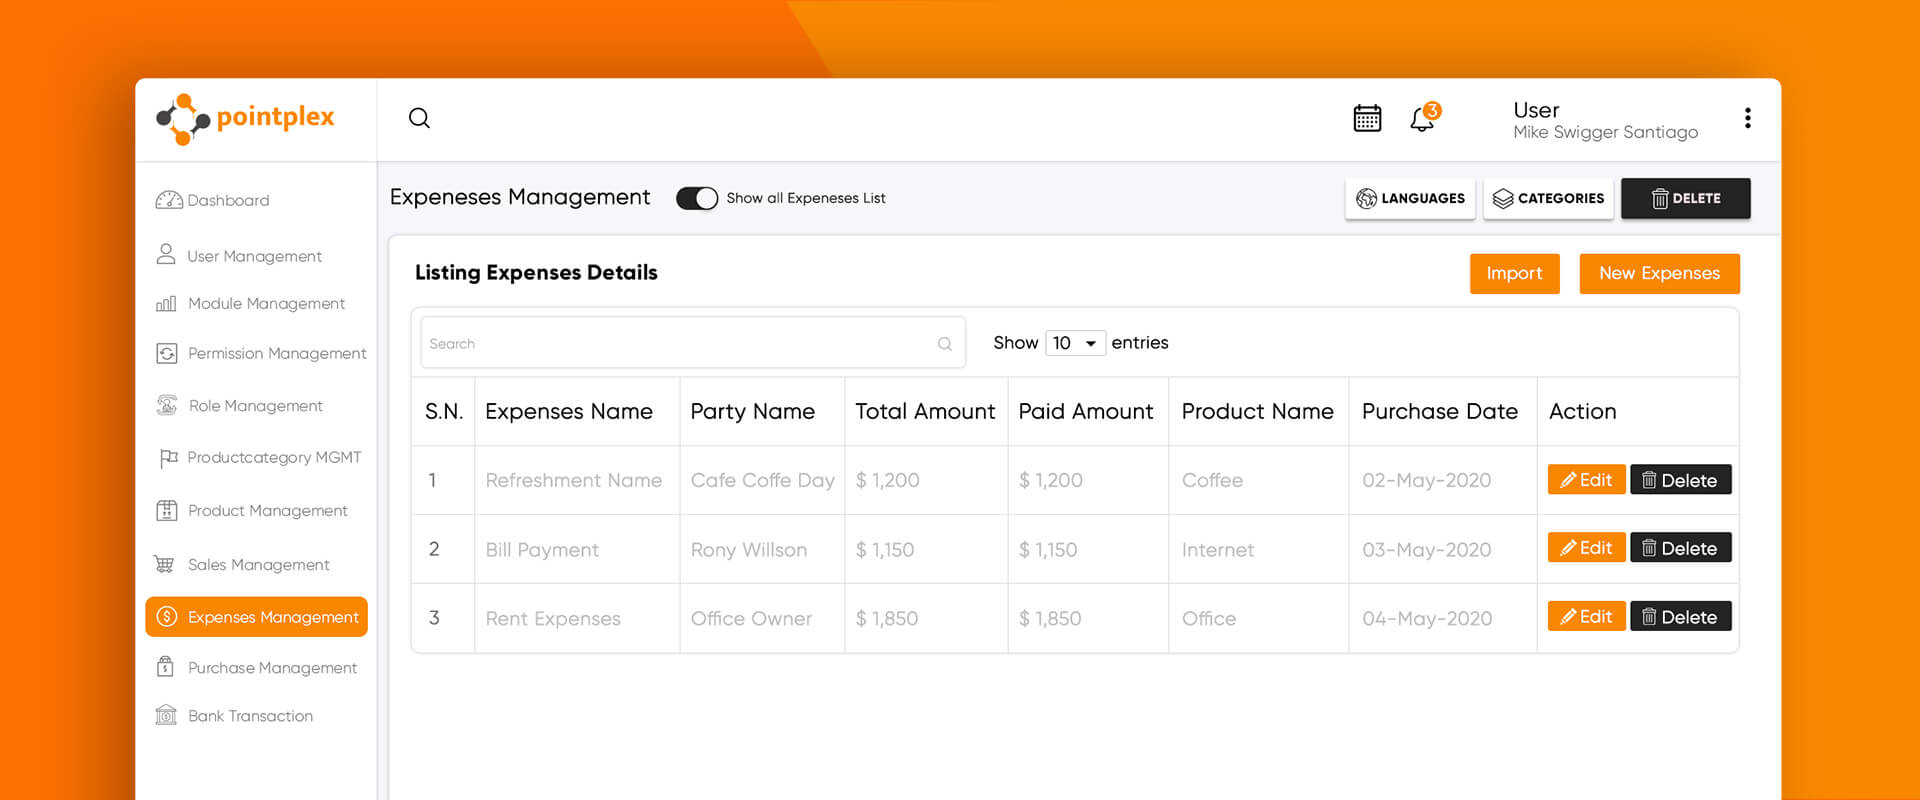
Task: Click the Role Management icon
Action: point(167,405)
